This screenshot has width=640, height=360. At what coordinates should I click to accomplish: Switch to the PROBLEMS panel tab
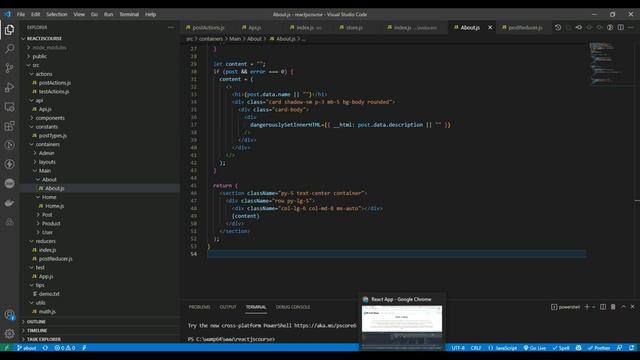click(200, 307)
